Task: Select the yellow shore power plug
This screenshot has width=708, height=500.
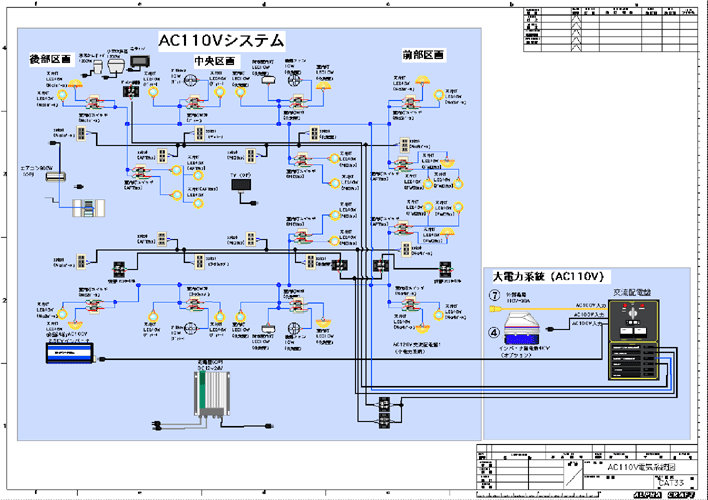Action: coord(497,309)
